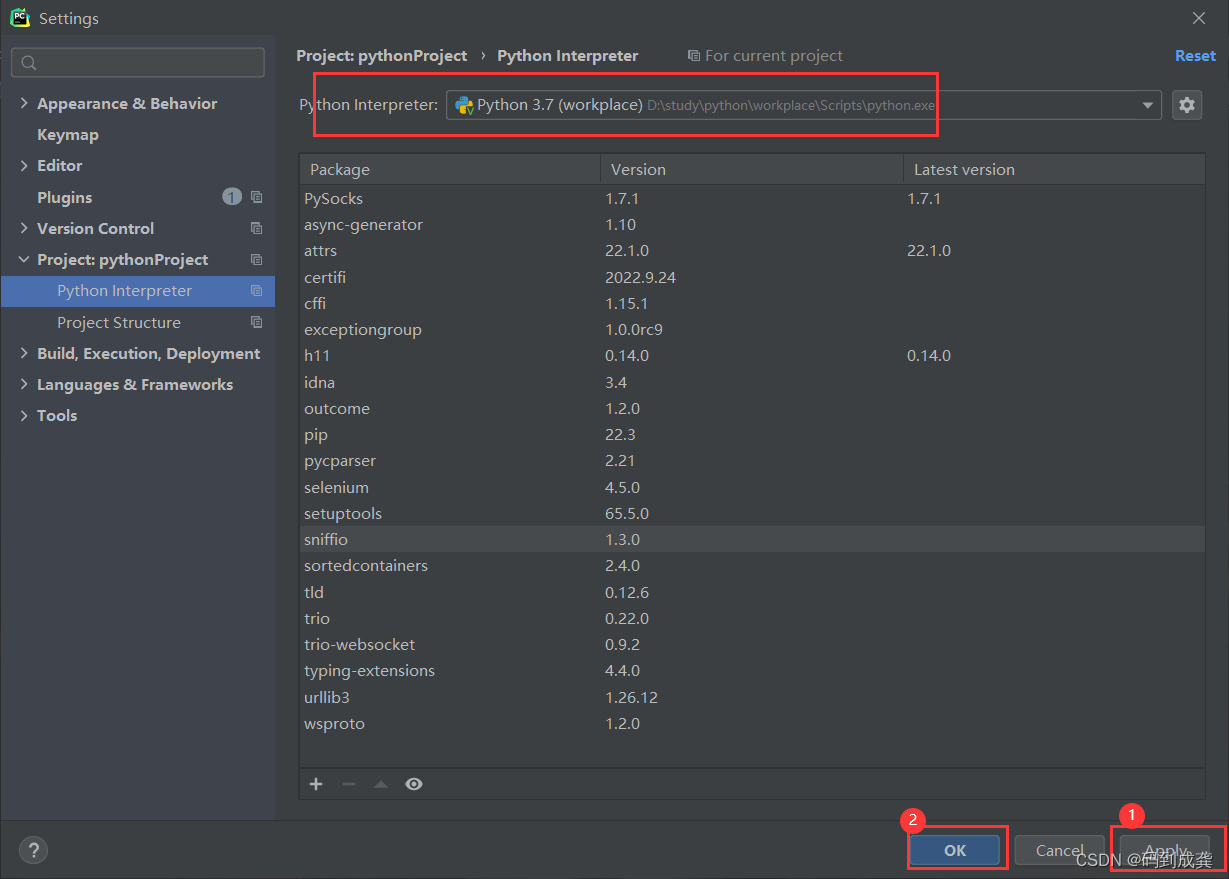Expand Build, Execution, Deployment section

24,353
